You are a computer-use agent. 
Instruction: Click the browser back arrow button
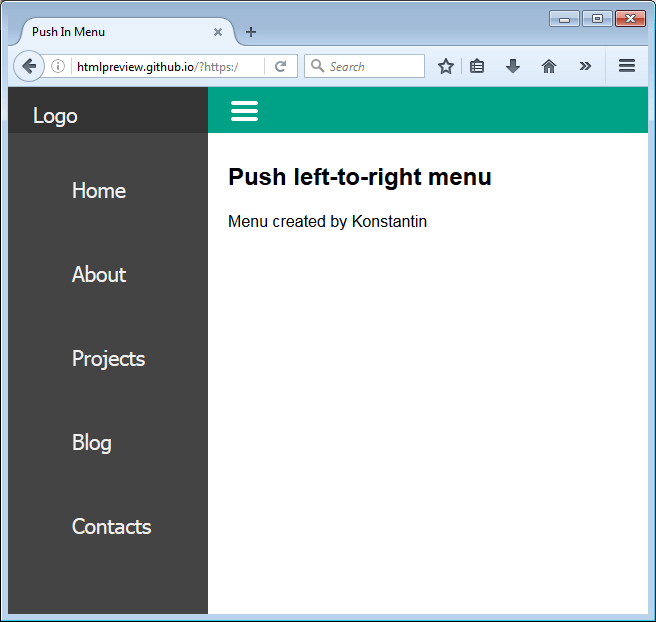coord(29,66)
